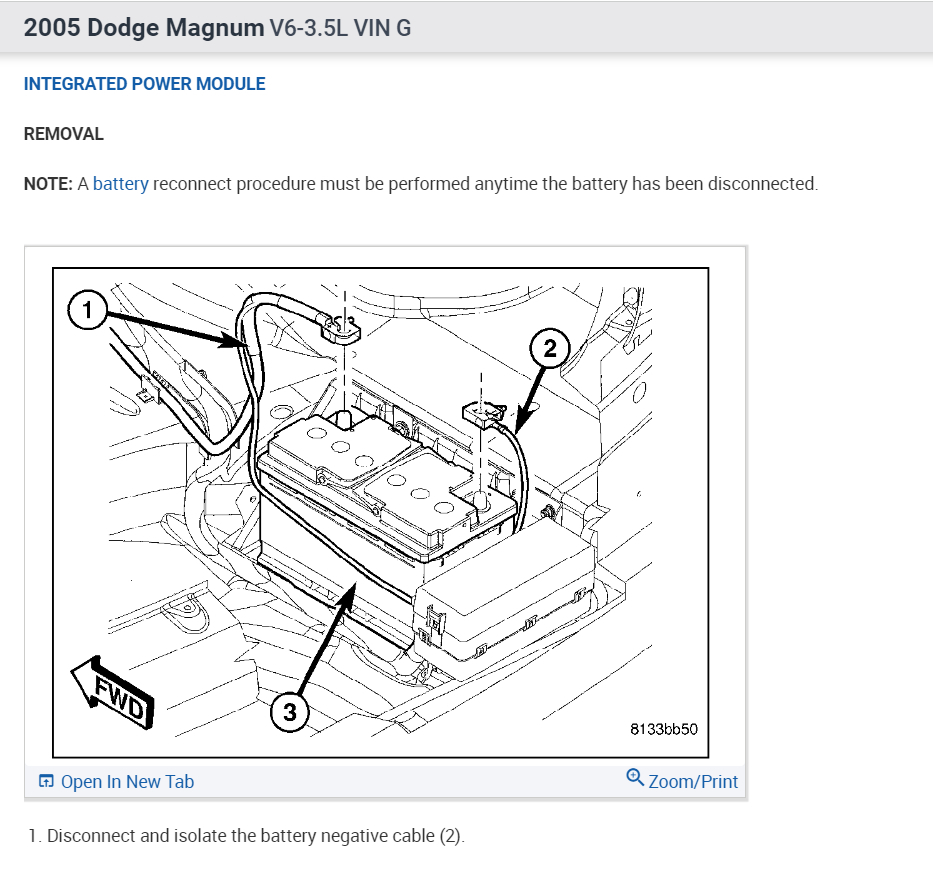This screenshot has width=933, height=877.
Task: Click the 'V6-3.5L VIN G' engine text
Action: [340, 28]
